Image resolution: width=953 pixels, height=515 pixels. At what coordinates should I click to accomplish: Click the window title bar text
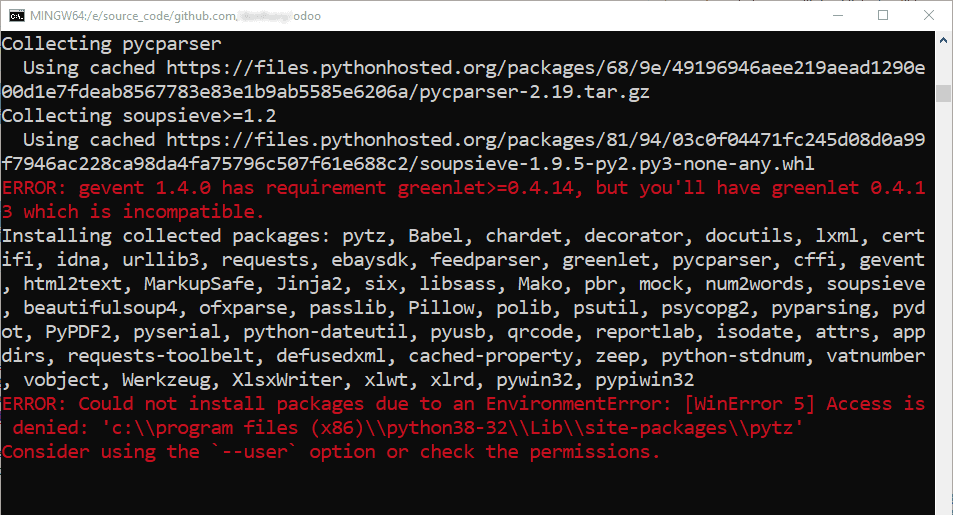click(x=176, y=16)
